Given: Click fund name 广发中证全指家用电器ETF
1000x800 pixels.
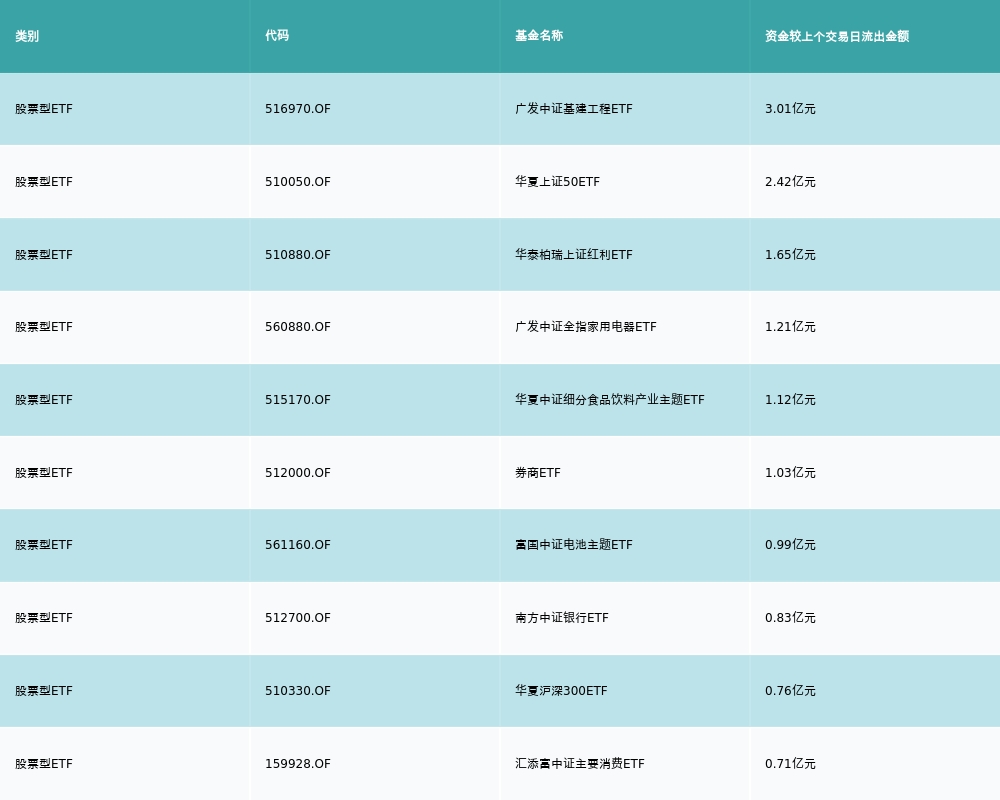Looking at the screenshot, I should (585, 327).
